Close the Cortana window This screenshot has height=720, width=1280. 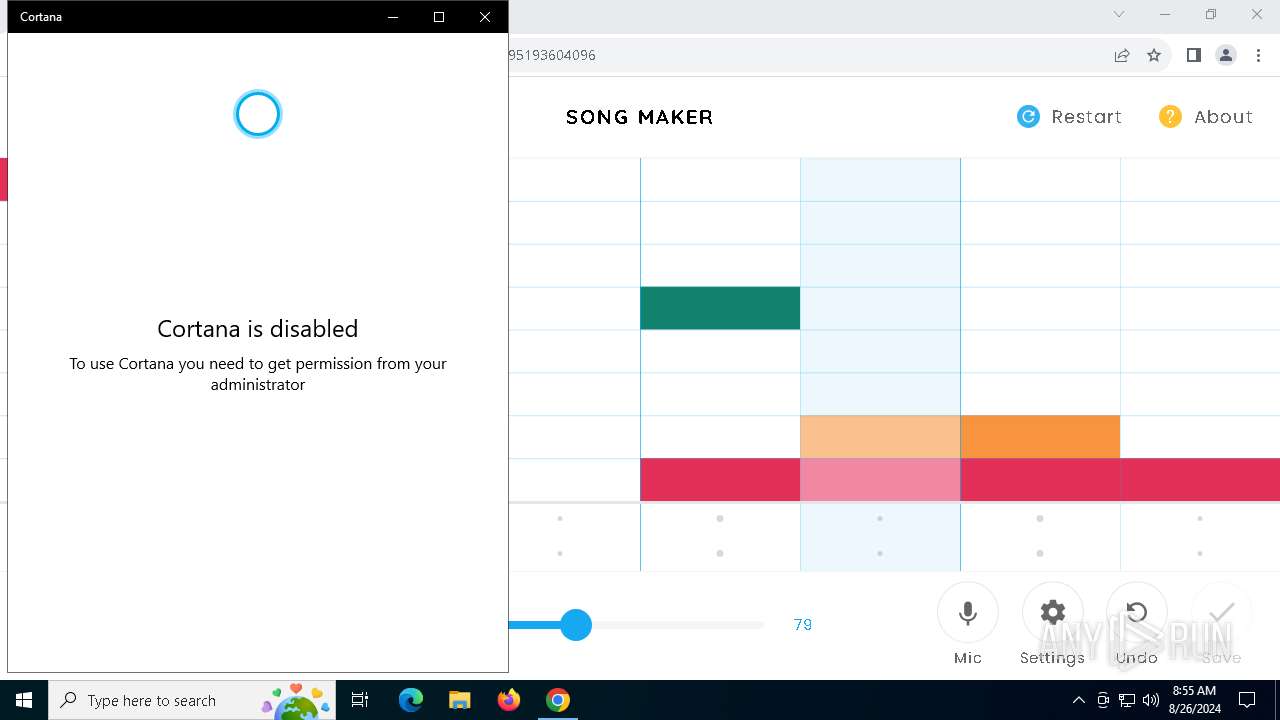[x=485, y=17]
